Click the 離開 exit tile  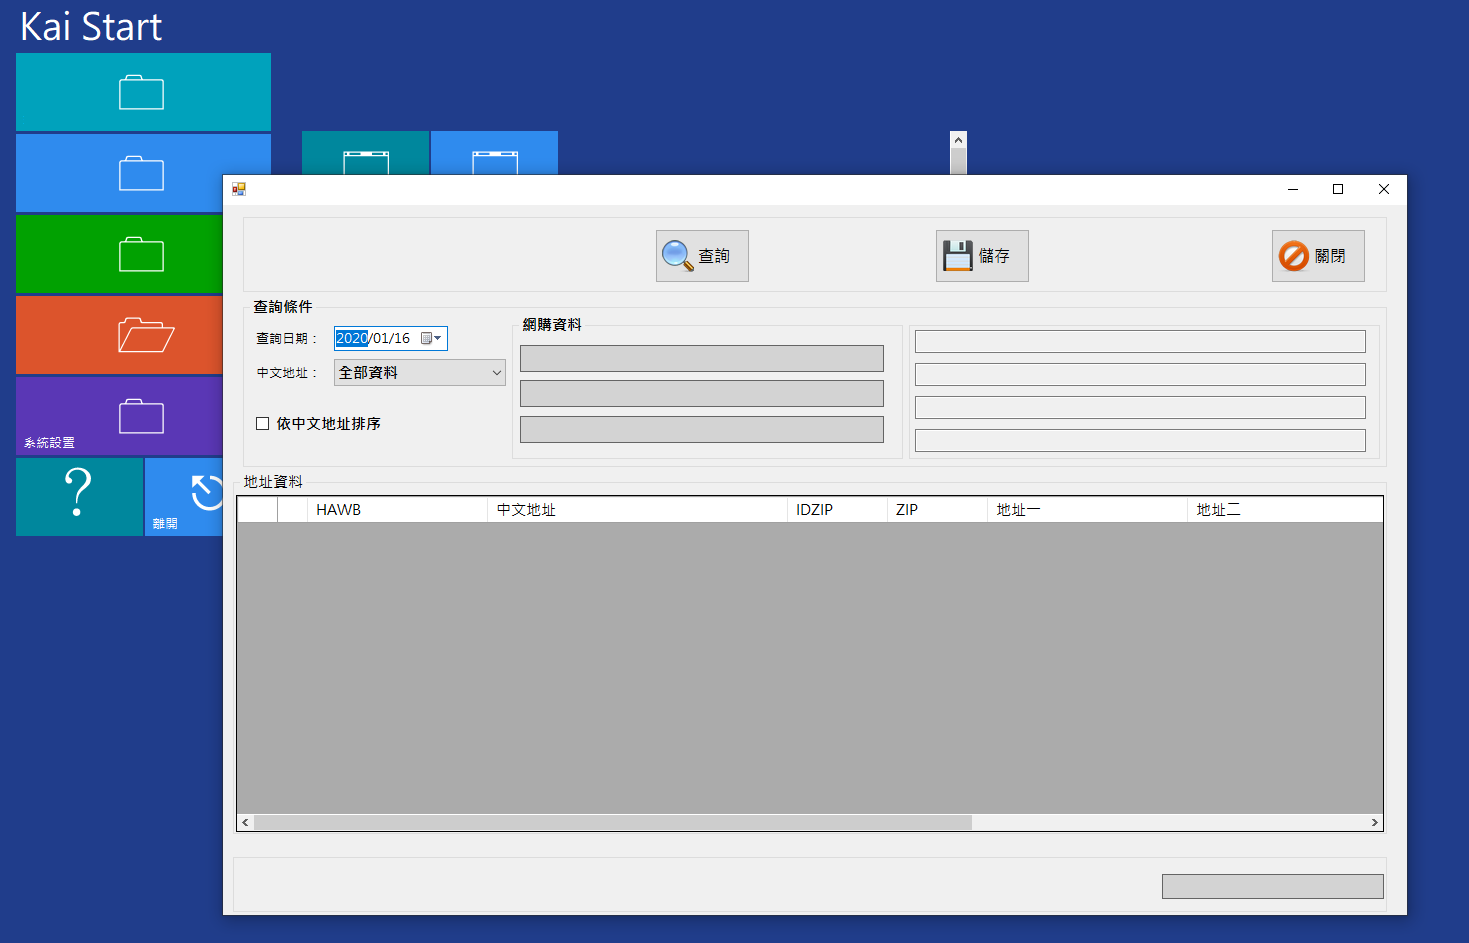[x=185, y=496]
